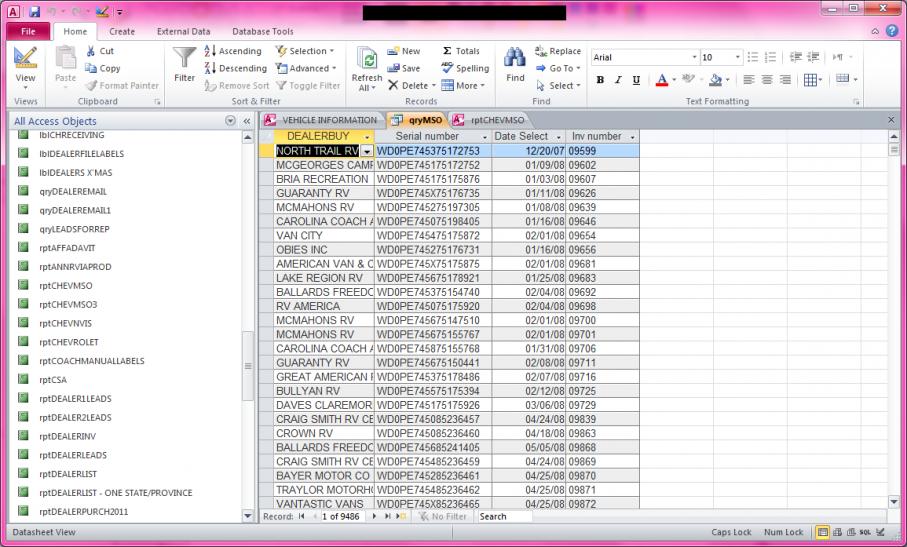The width and height of the screenshot is (907, 547).
Task: Open Selection filter dropdown
Action: pyautogui.click(x=305, y=51)
